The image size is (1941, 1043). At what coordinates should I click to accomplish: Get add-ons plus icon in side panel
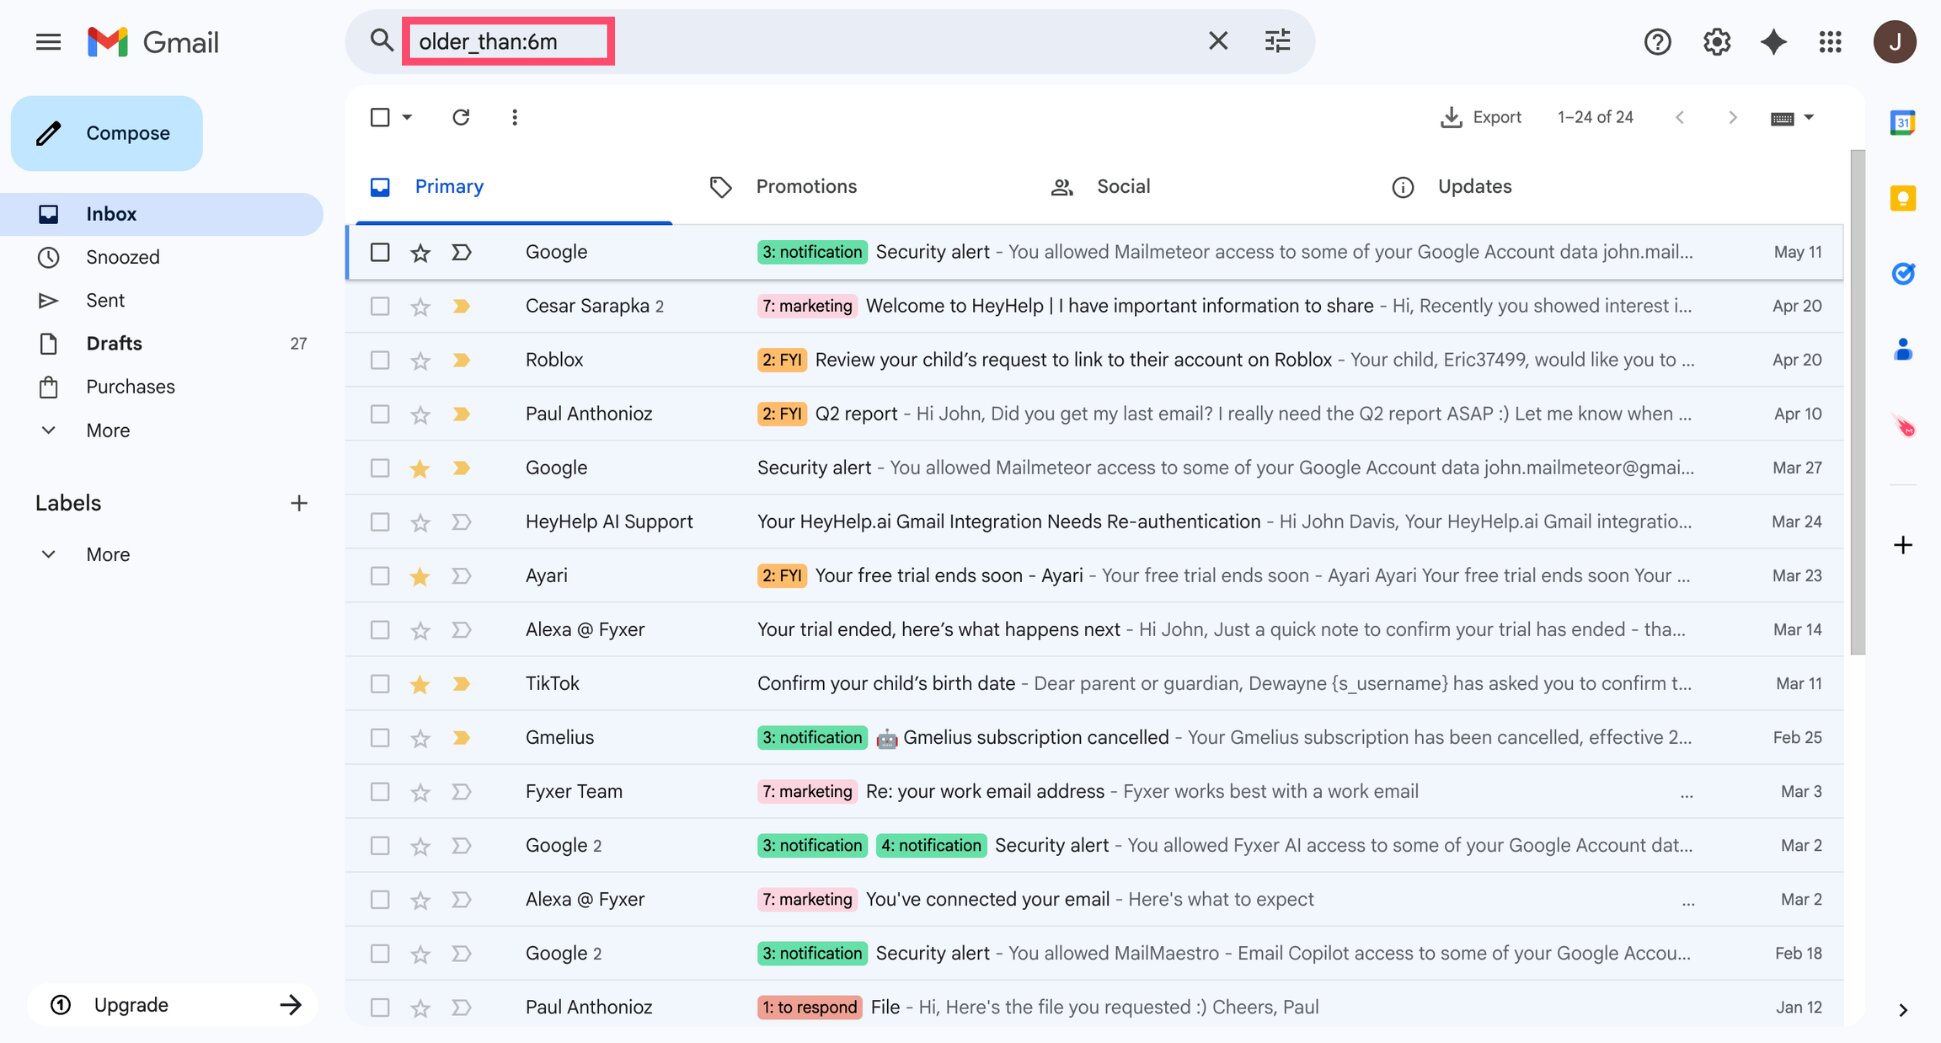[1903, 545]
